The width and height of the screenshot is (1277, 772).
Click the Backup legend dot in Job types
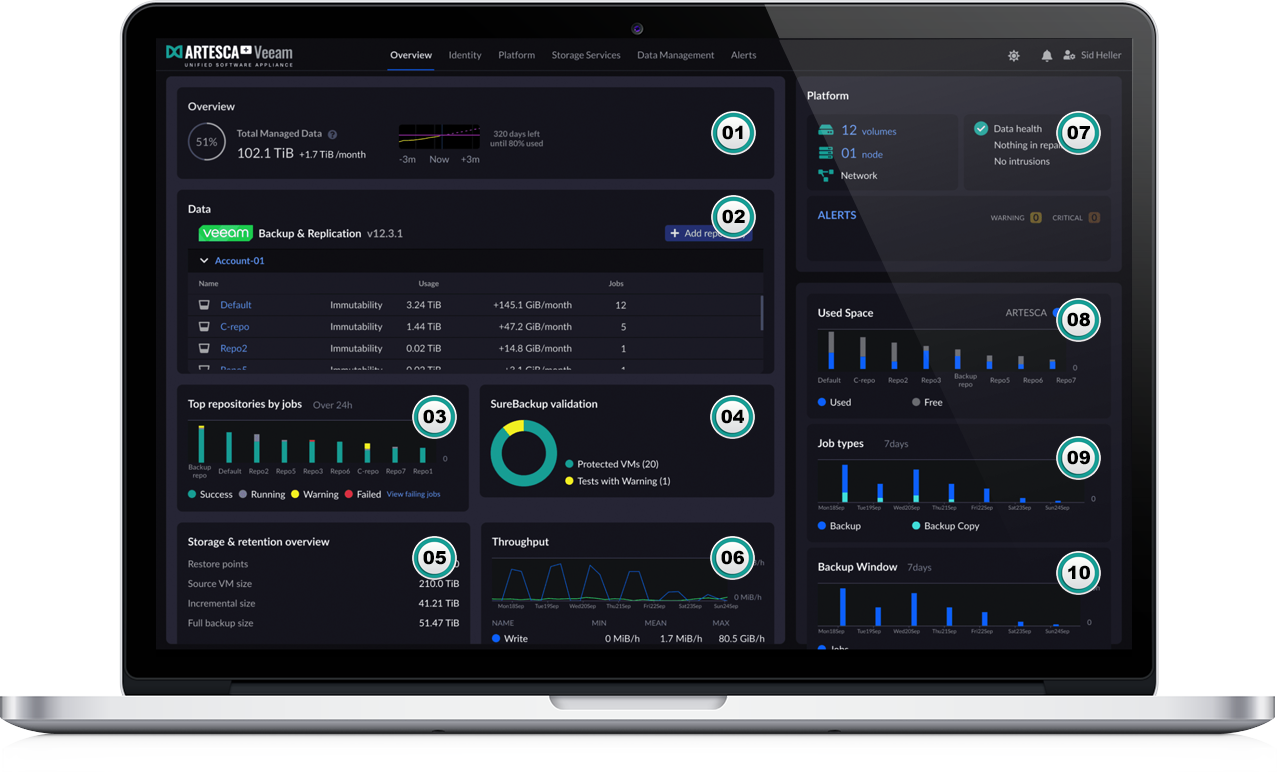[x=822, y=526]
